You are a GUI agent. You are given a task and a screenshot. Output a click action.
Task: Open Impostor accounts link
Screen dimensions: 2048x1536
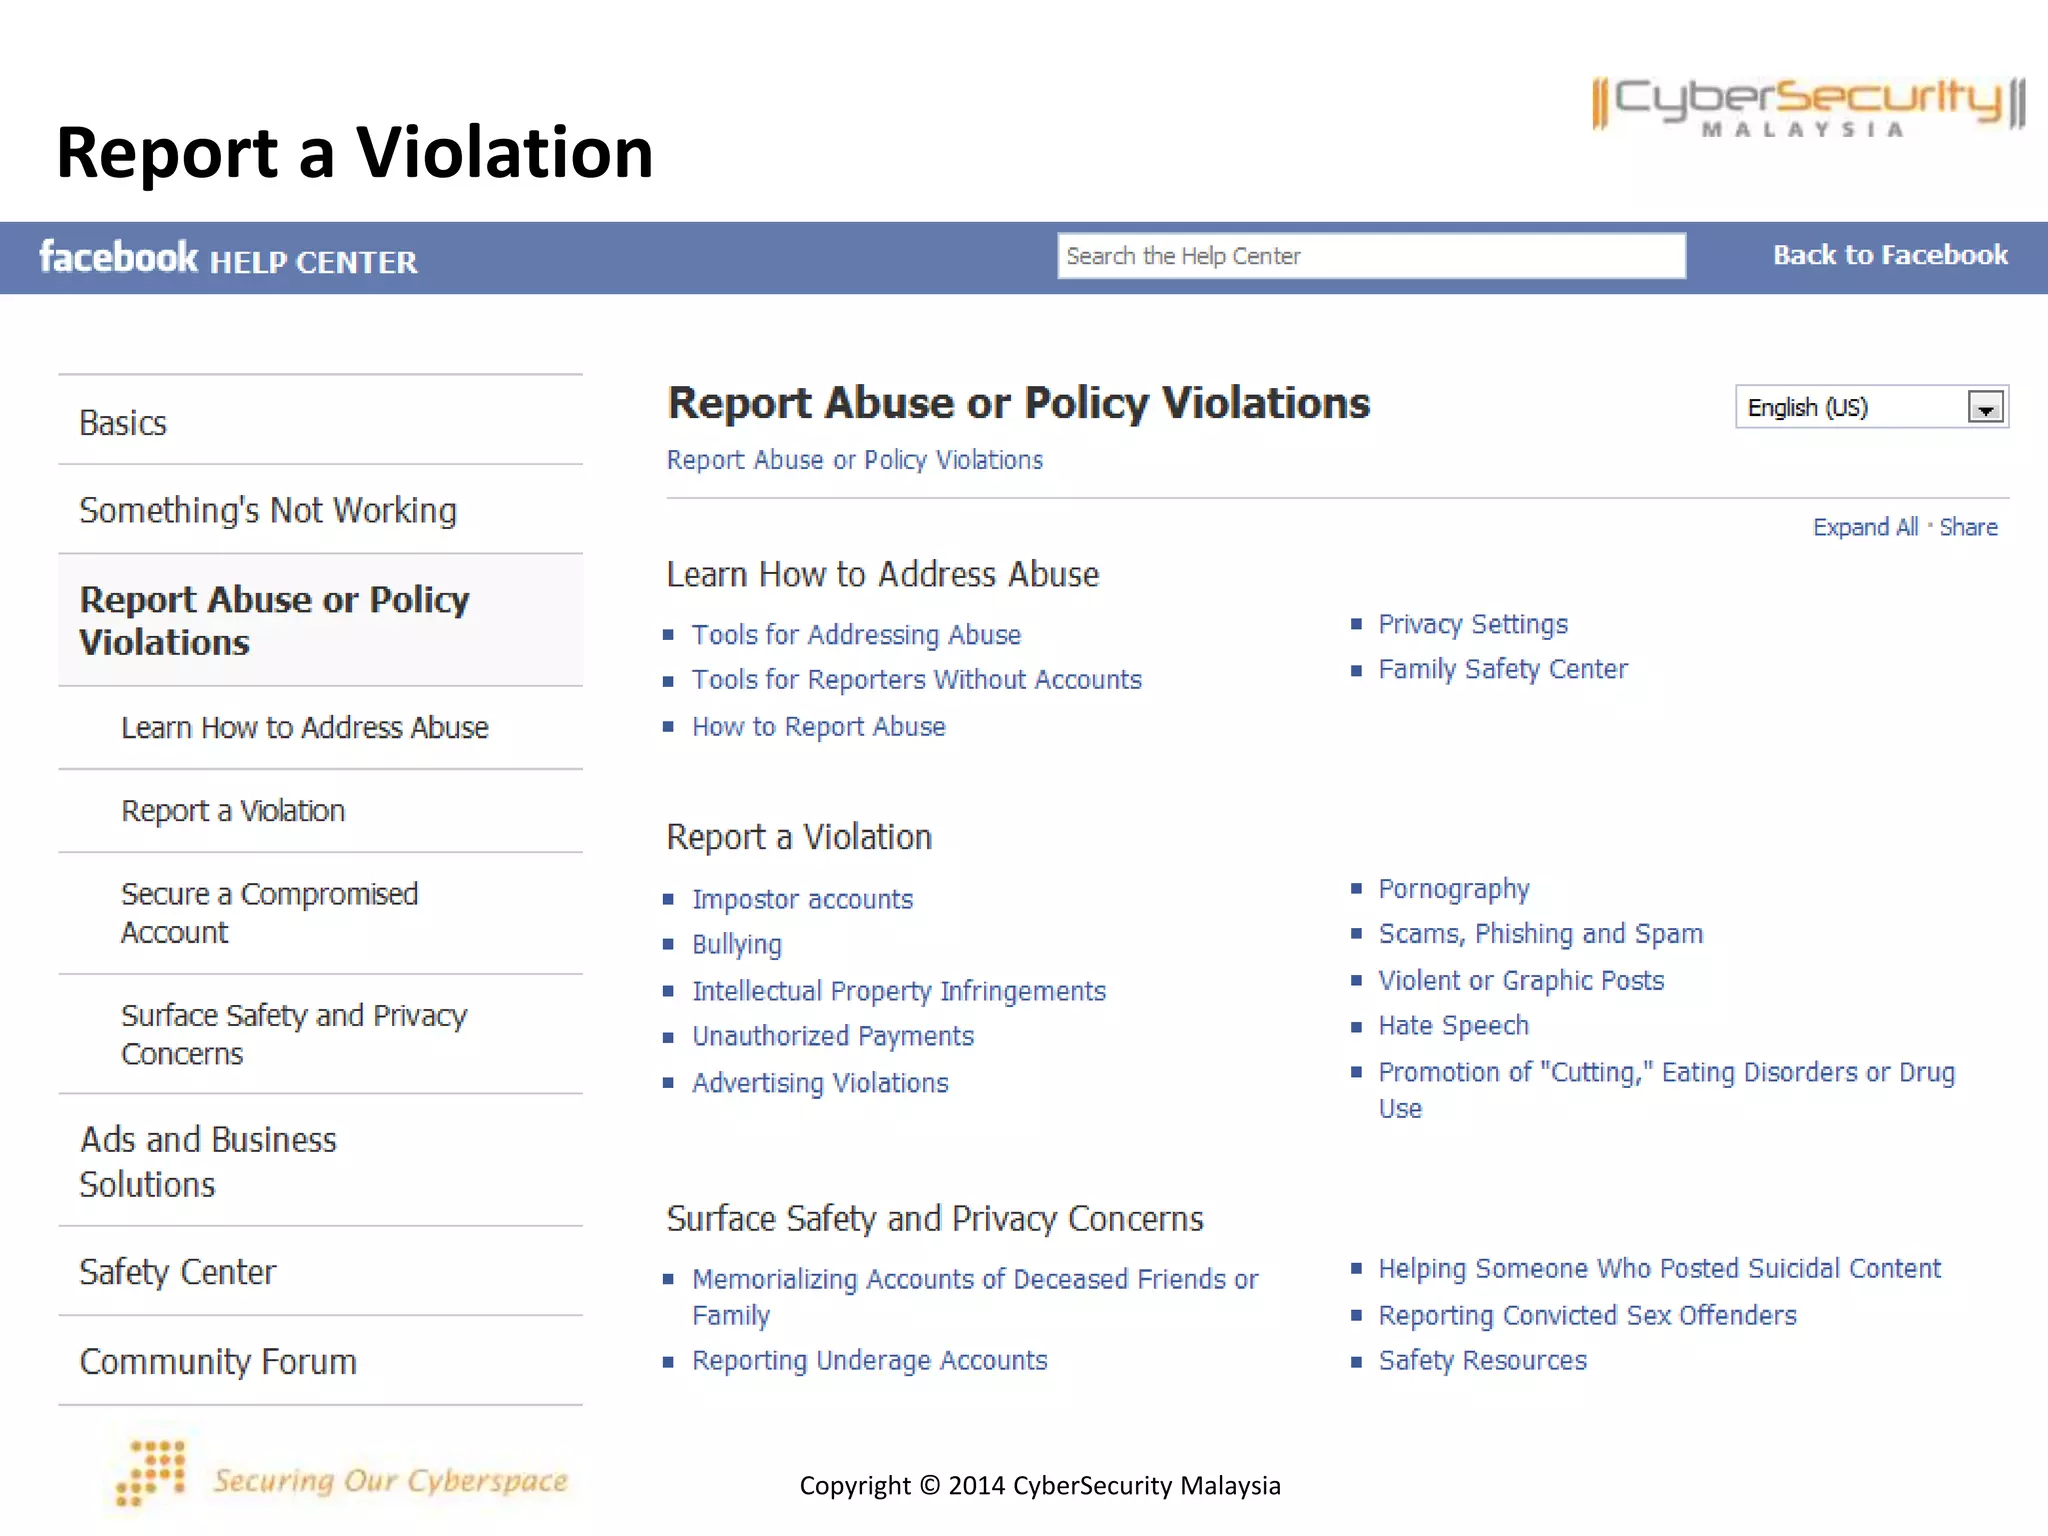[x=802, y=900]
